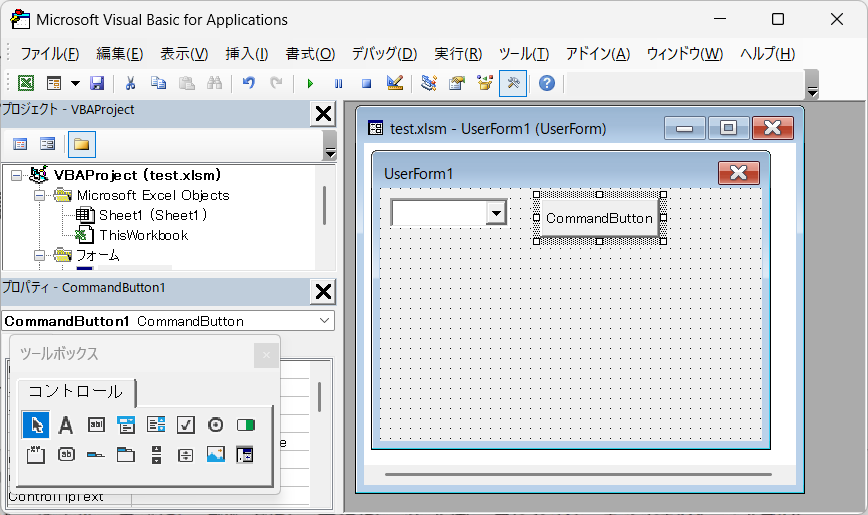Close the プロパティ - CommandButton1 panel
This screenshot has width=868, height=515.
(323, 291)
